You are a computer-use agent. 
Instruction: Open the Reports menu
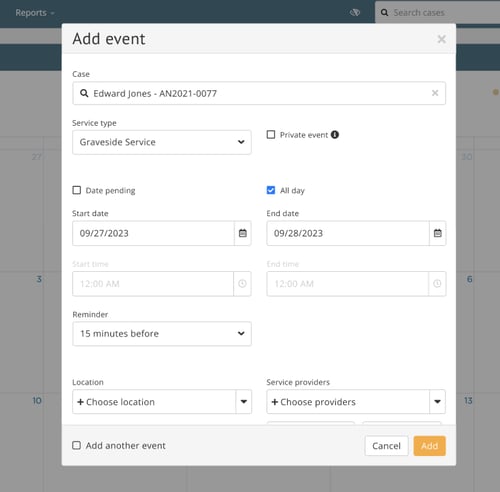click(x=35, y=13)
